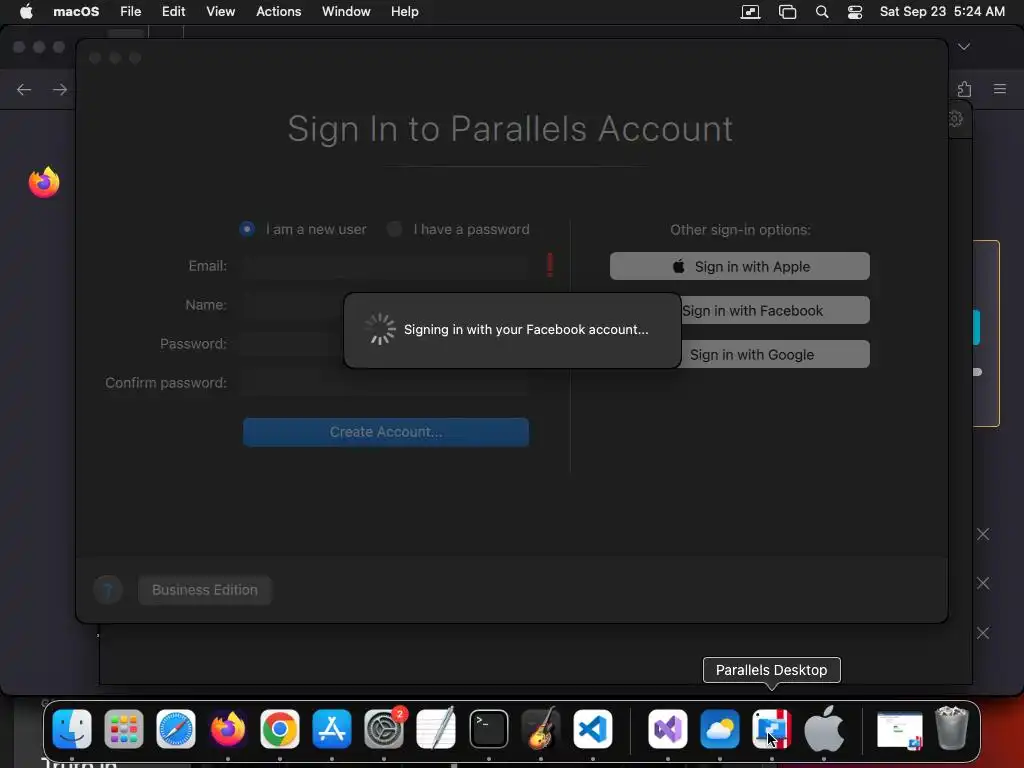Click the Parallels menu bar status icon
1024x768 pixels.
coord(750,12)
